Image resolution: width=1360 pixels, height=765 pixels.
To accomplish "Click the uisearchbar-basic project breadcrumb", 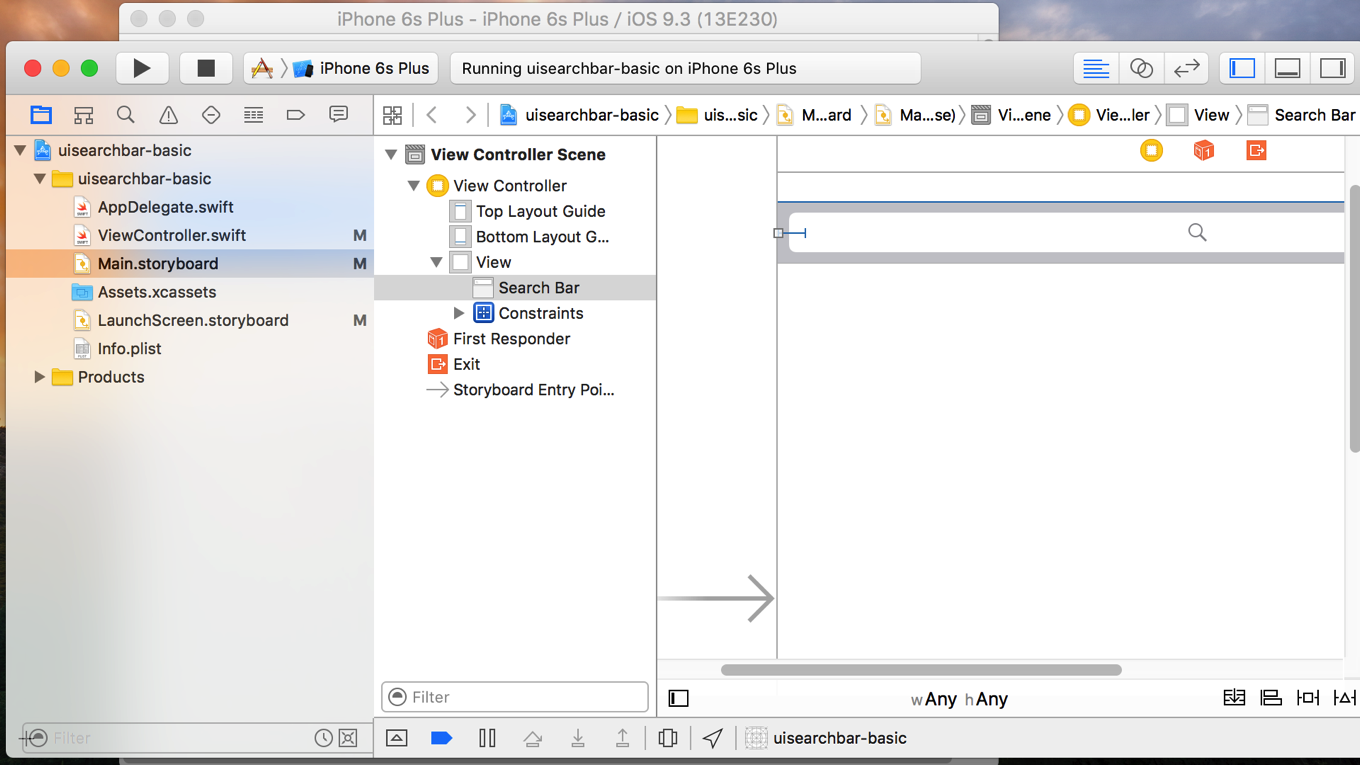I will click(x=579, y=115).
